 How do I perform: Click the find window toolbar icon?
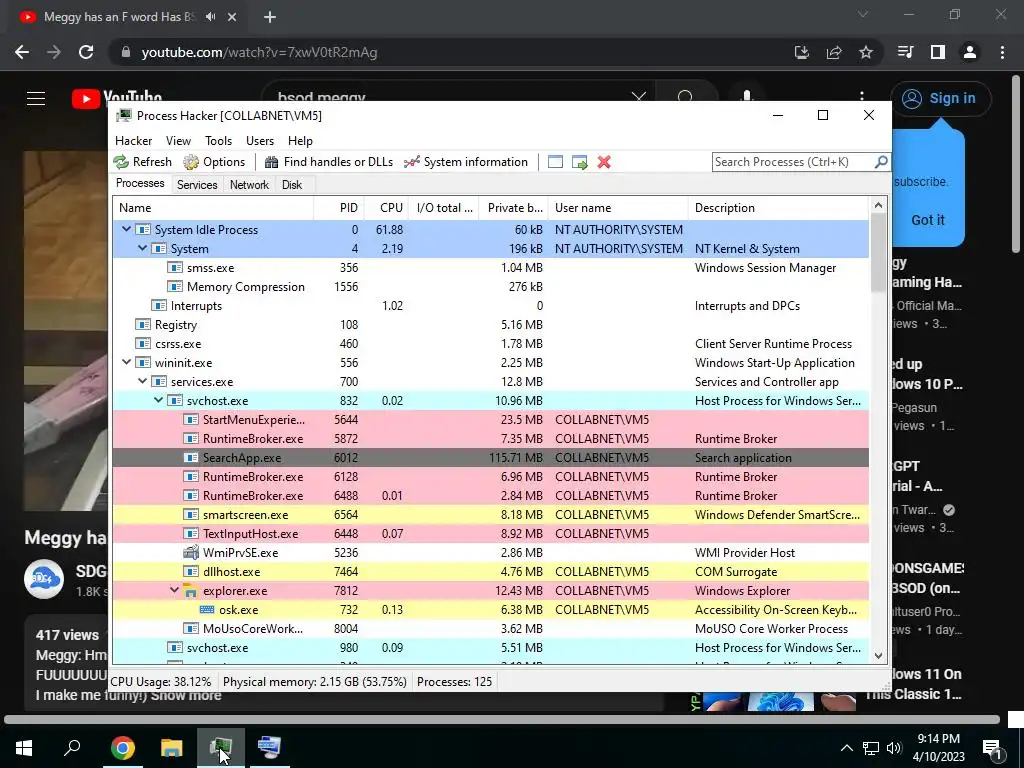click(555, 162)
